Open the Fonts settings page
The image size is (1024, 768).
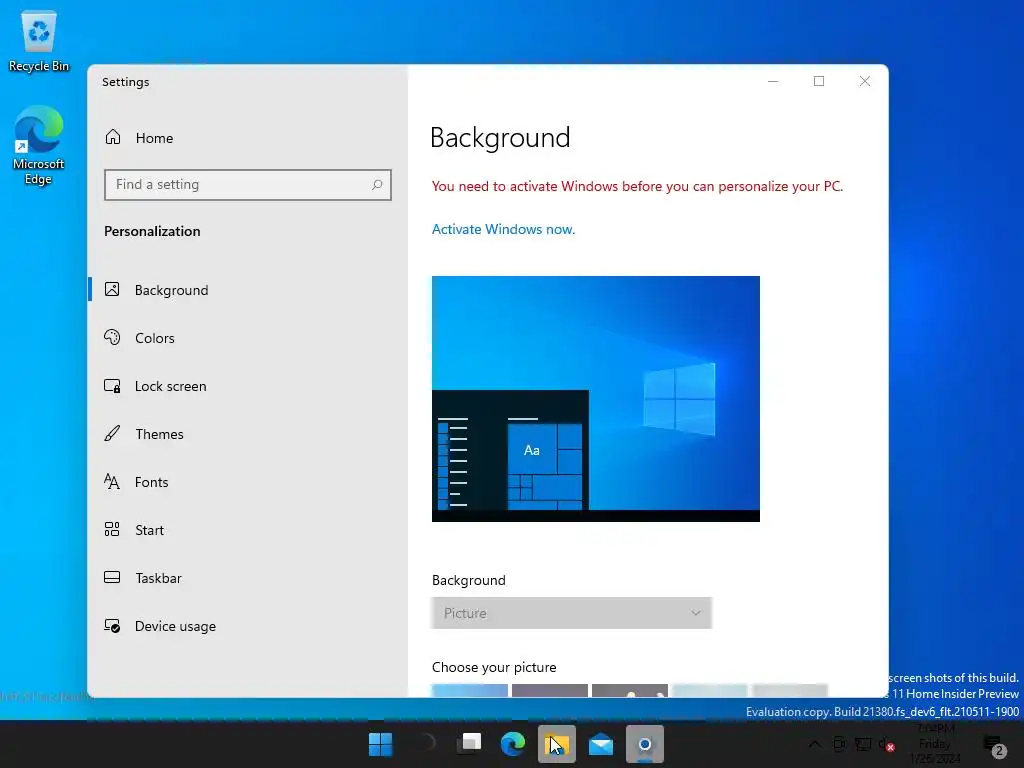[248, 482]
